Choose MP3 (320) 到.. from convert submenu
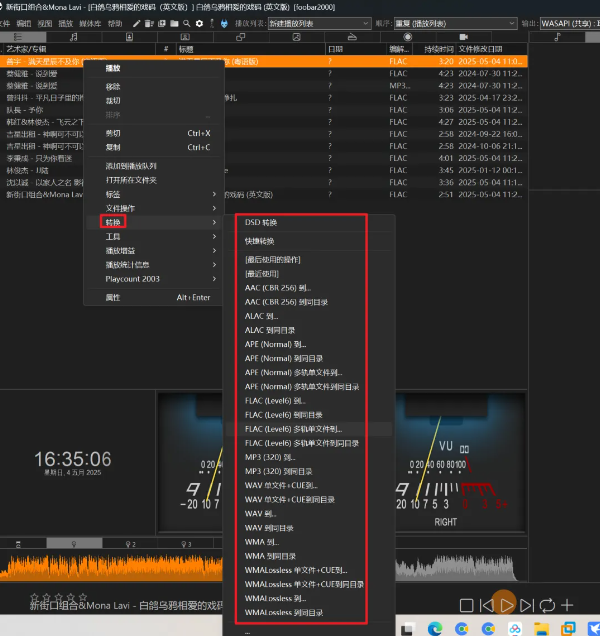This screenshot has width=600, height=636. point(270,457)
